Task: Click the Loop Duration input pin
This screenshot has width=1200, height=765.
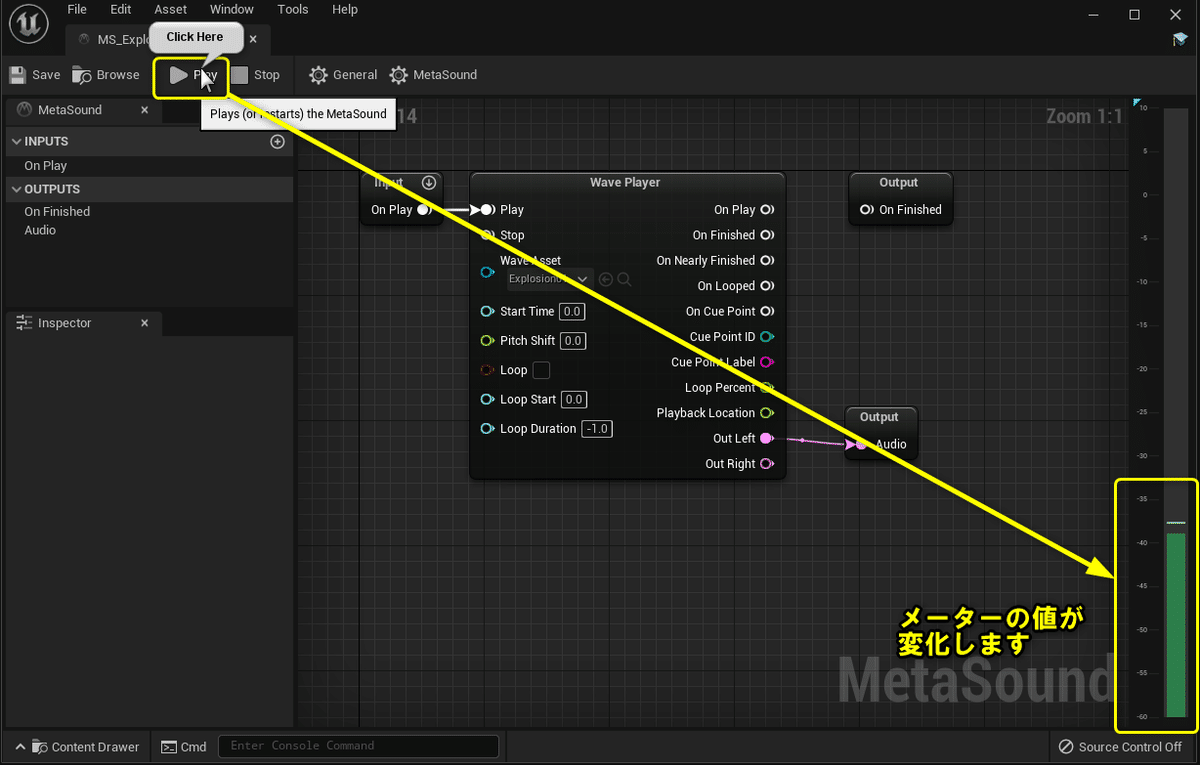Action: 487,429
